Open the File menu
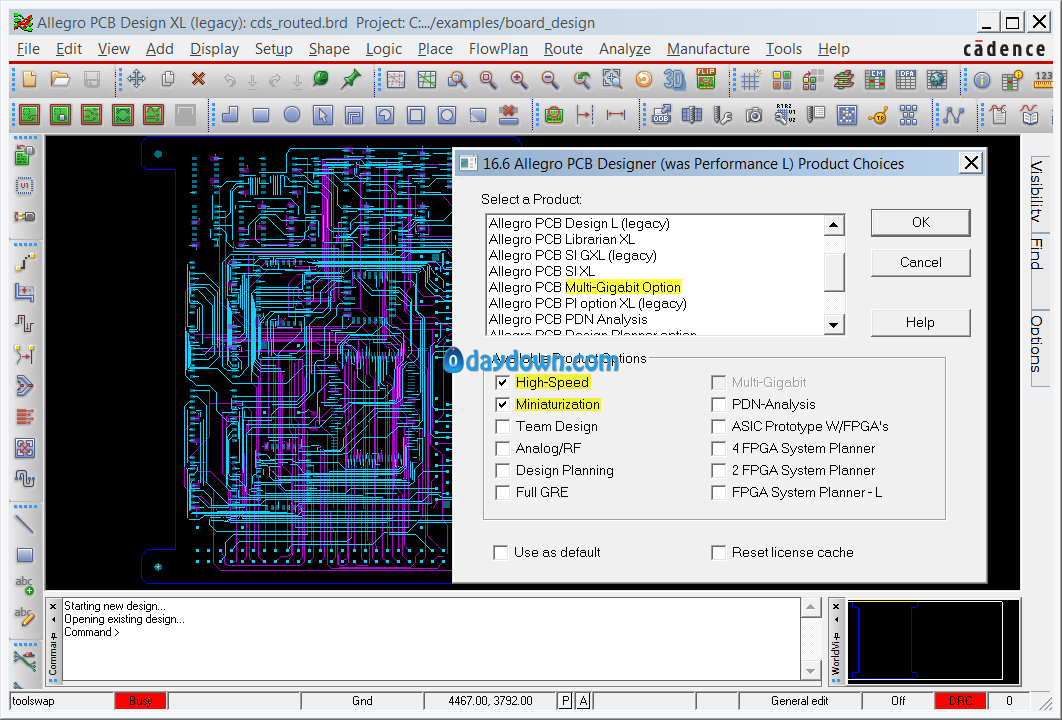Screen dimensions: 1062x720 click(28, 49)
